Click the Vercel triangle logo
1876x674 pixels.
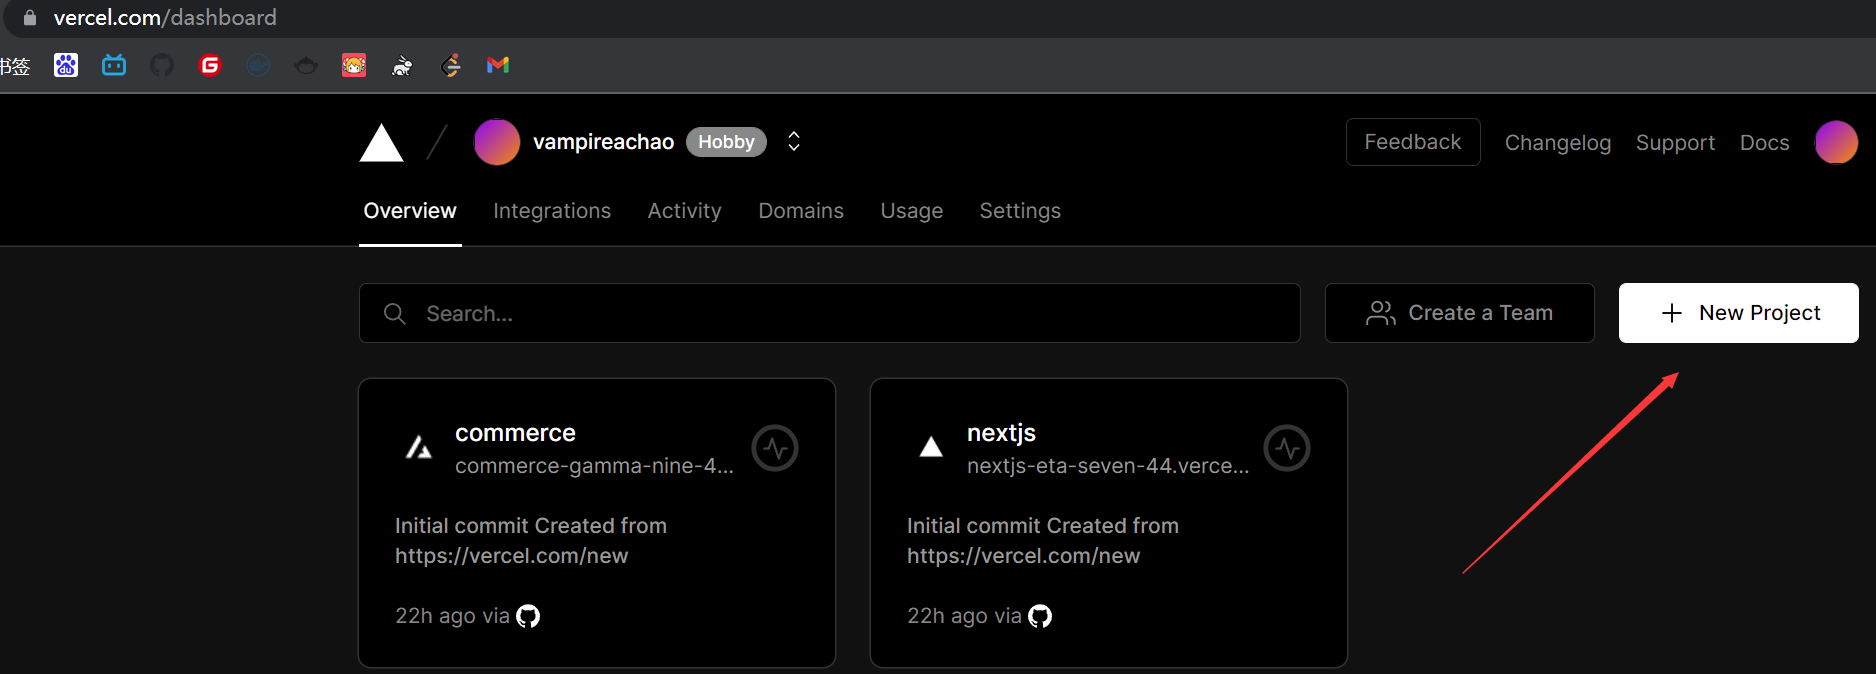point(381,143)
